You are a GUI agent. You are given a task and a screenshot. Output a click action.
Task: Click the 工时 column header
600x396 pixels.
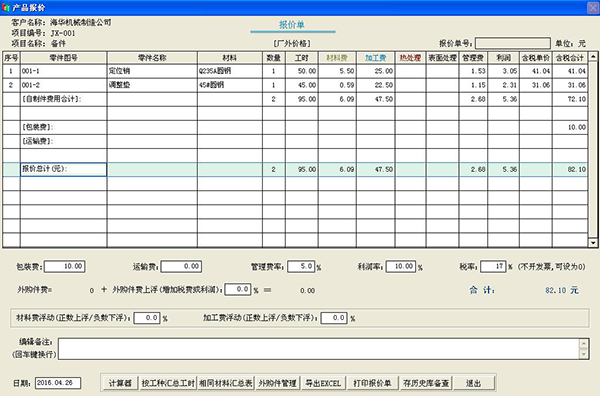coord(302,58)
